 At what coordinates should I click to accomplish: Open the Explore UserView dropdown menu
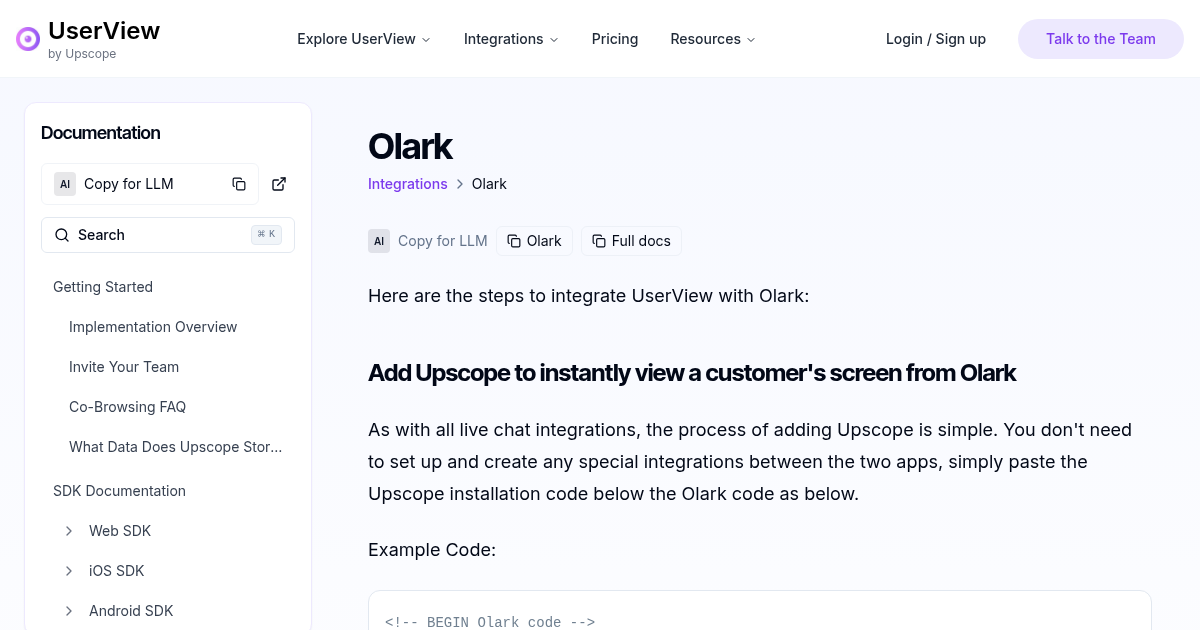pyautogui.click(x=364, y=39)
